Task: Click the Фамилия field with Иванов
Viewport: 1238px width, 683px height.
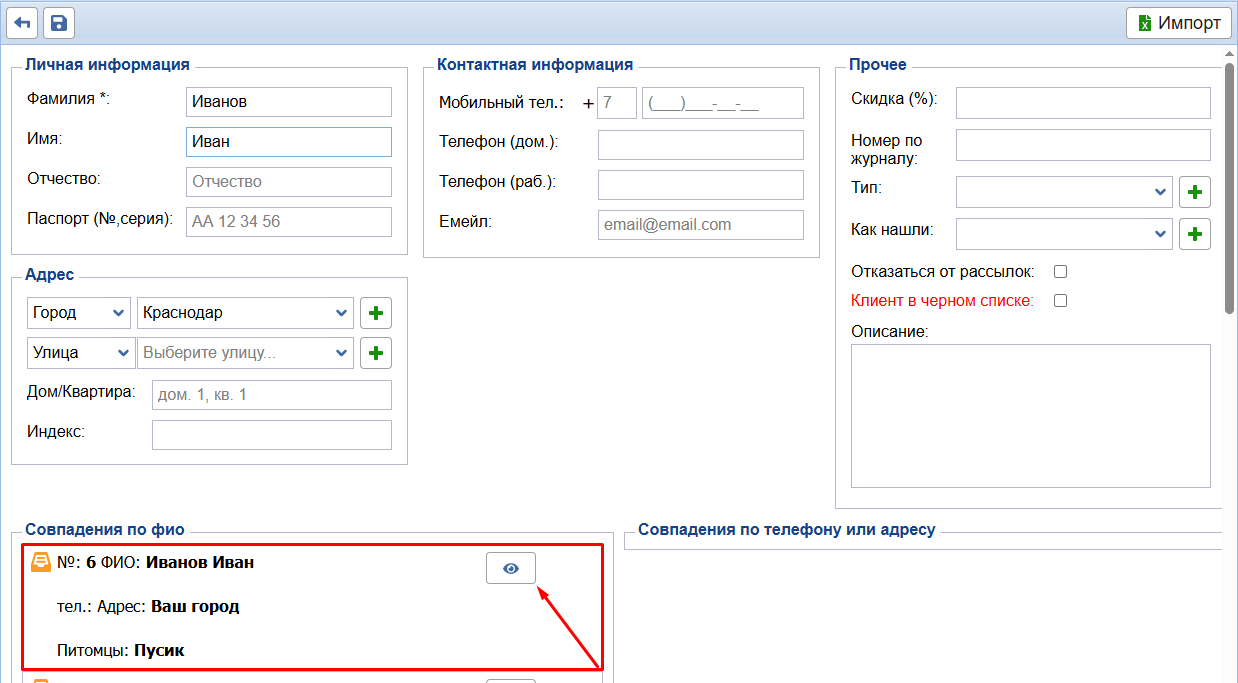Action: tap(289, 102)
